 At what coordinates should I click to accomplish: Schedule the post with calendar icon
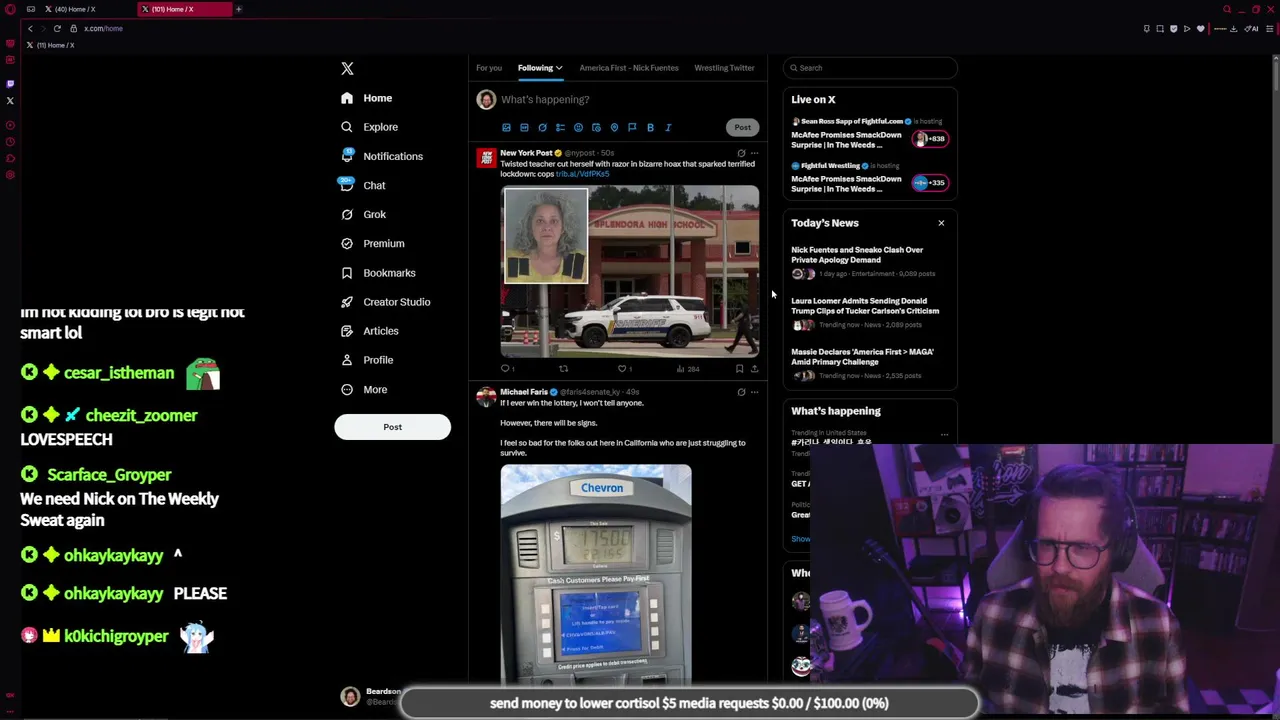tap(596, 128)
